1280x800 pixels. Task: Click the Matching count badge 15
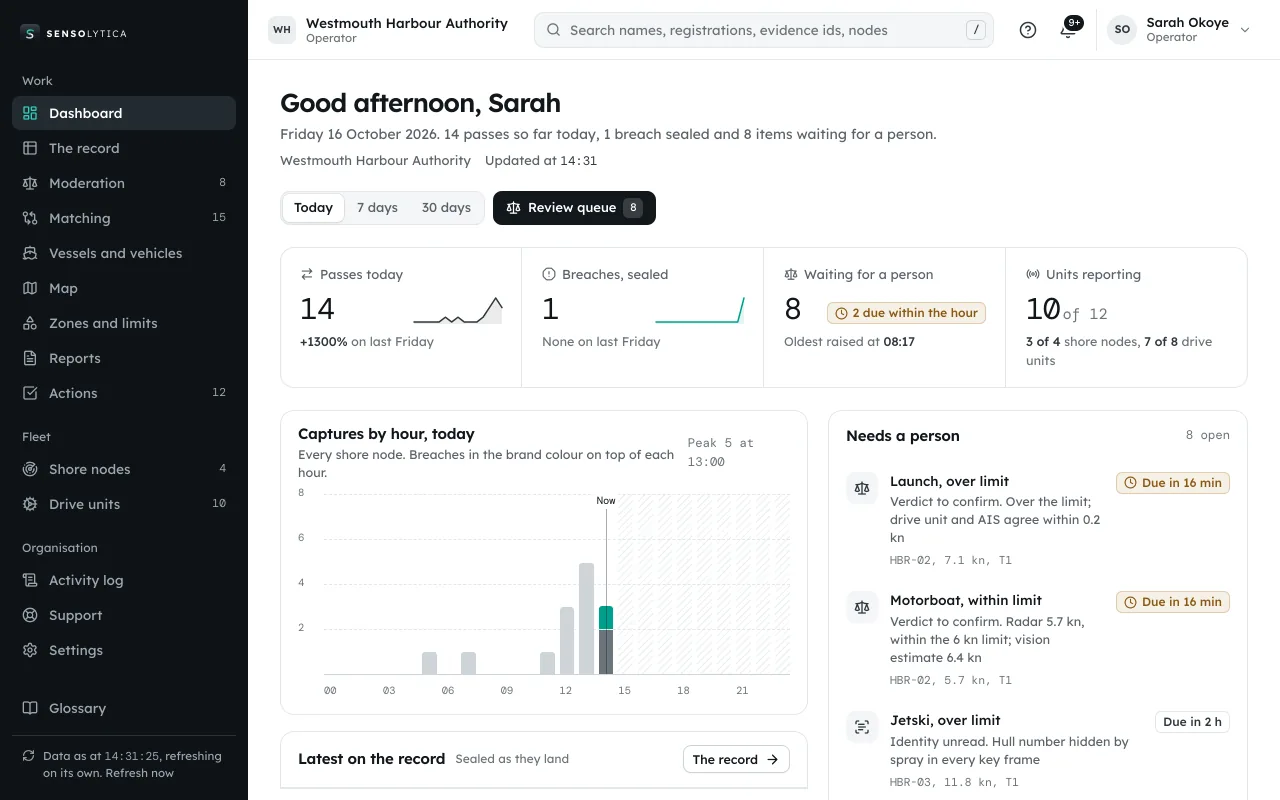219,218
